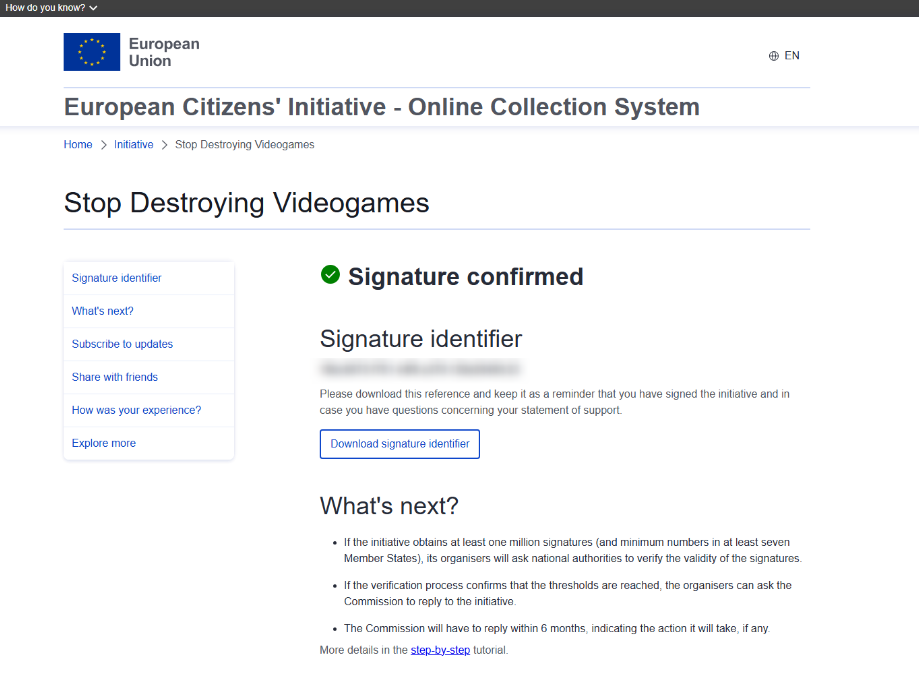Click the bullet about verification process thresholds
Viewport: 919px width, 687px height.
pos(567,593)
